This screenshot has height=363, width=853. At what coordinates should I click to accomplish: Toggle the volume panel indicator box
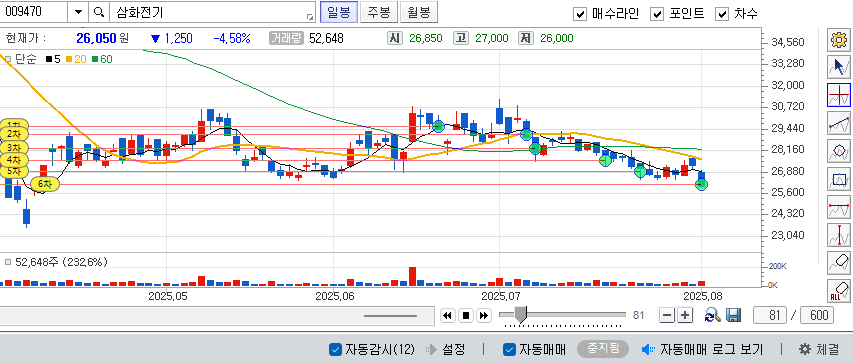(8, 262)
